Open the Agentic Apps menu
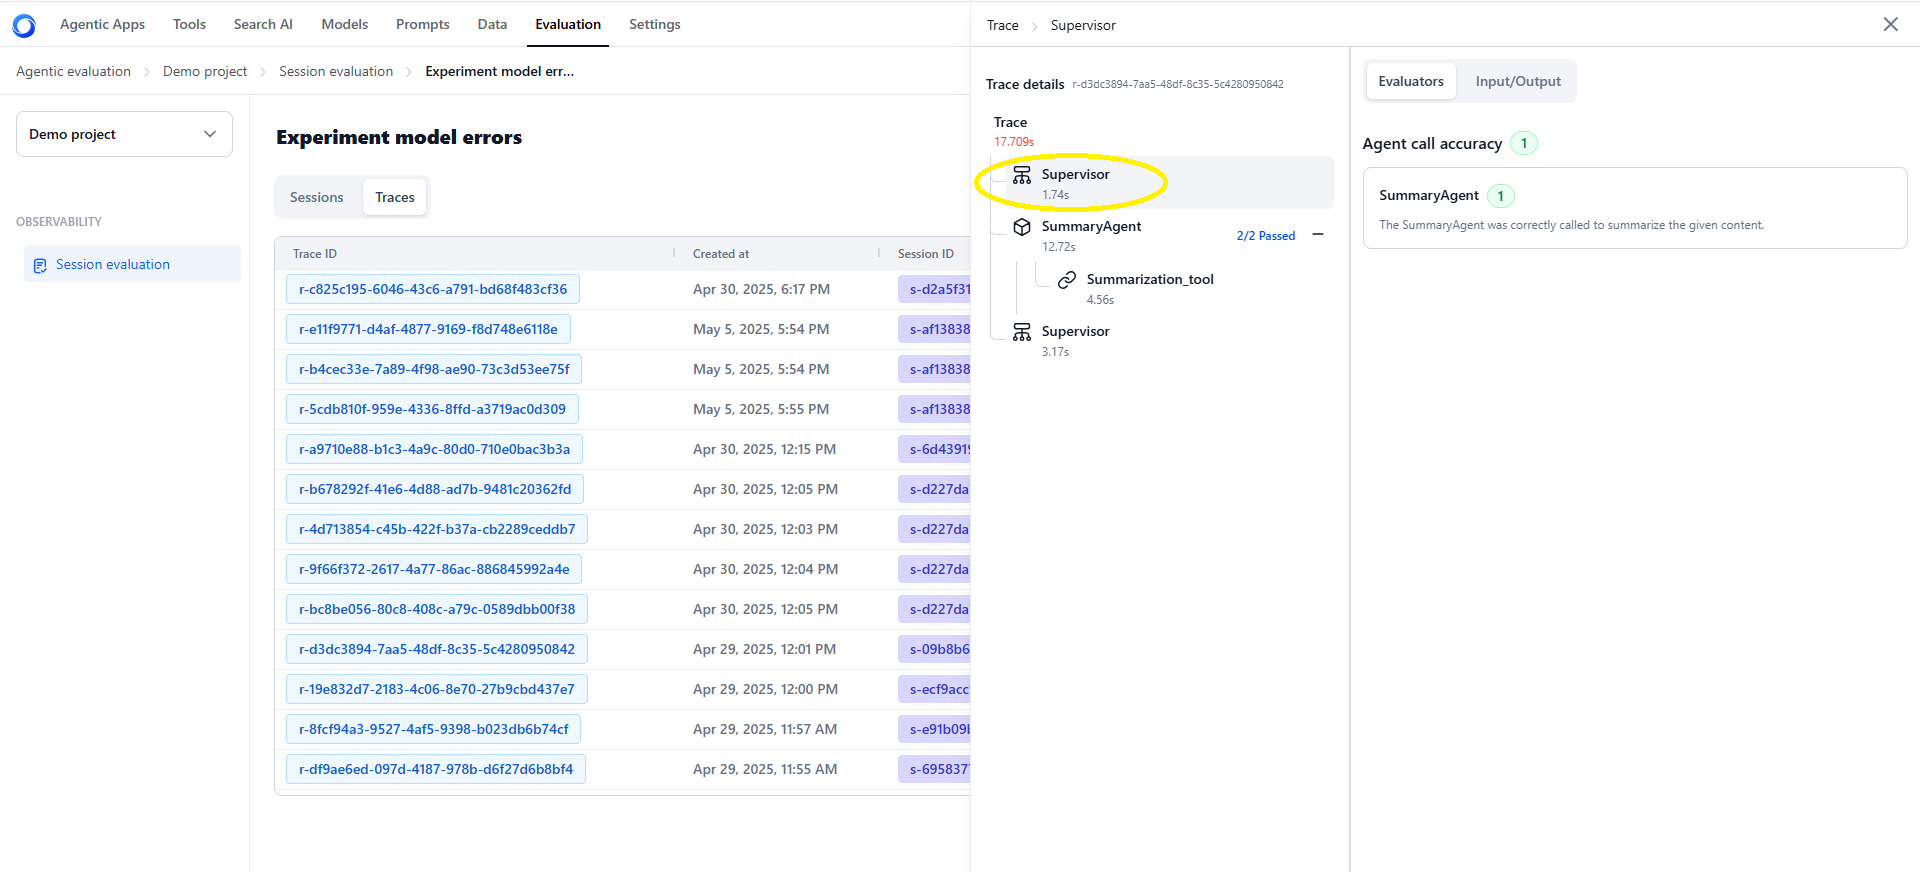 coord(102,24)
